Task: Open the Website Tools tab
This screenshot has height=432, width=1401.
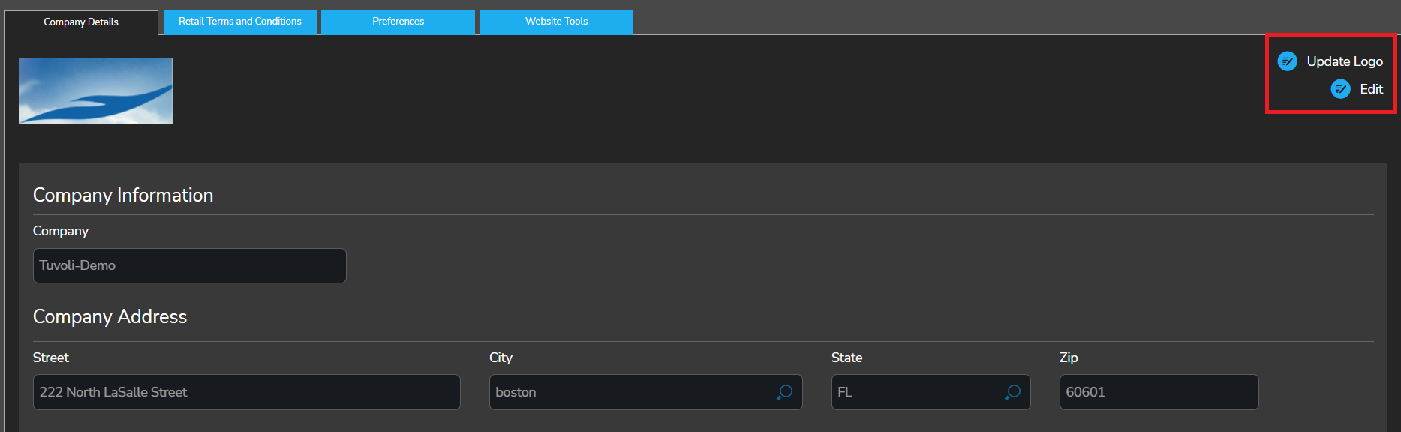Action: 556,22
